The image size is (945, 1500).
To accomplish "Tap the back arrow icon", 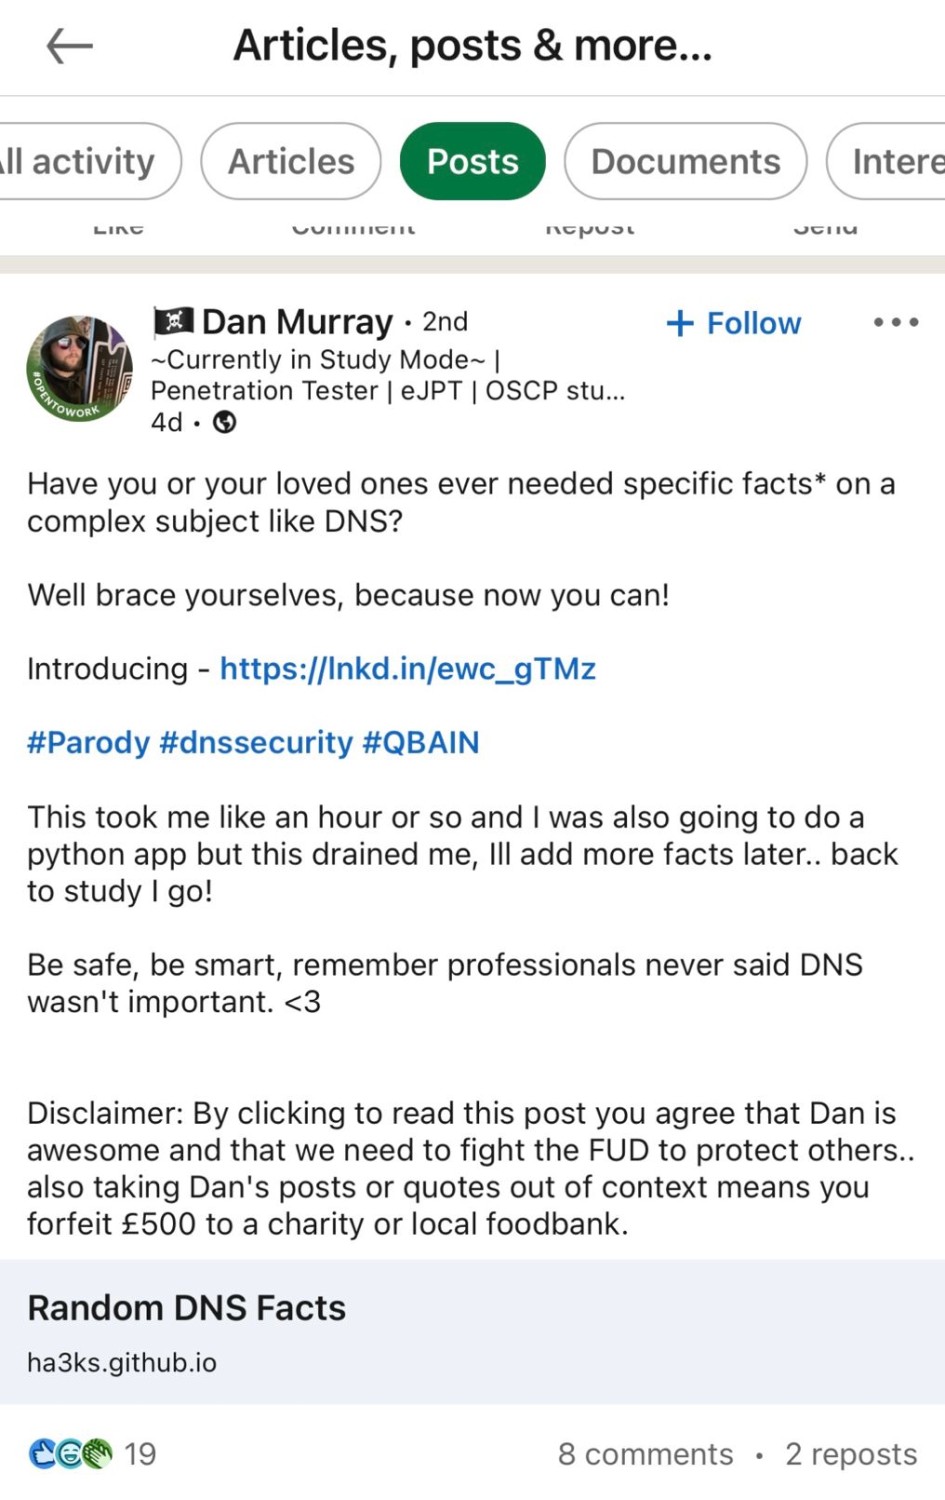I will click(69, 46).
